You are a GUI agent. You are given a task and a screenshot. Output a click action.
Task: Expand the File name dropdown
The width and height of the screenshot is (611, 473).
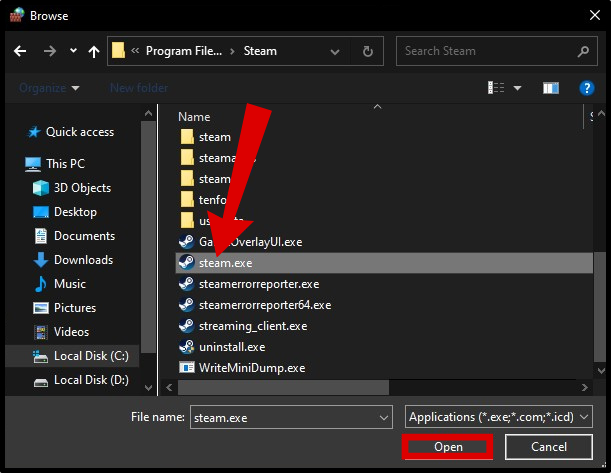[384, 418]
